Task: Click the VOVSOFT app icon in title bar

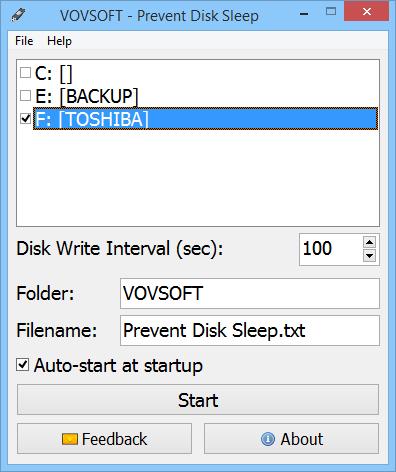Action: 18,15
